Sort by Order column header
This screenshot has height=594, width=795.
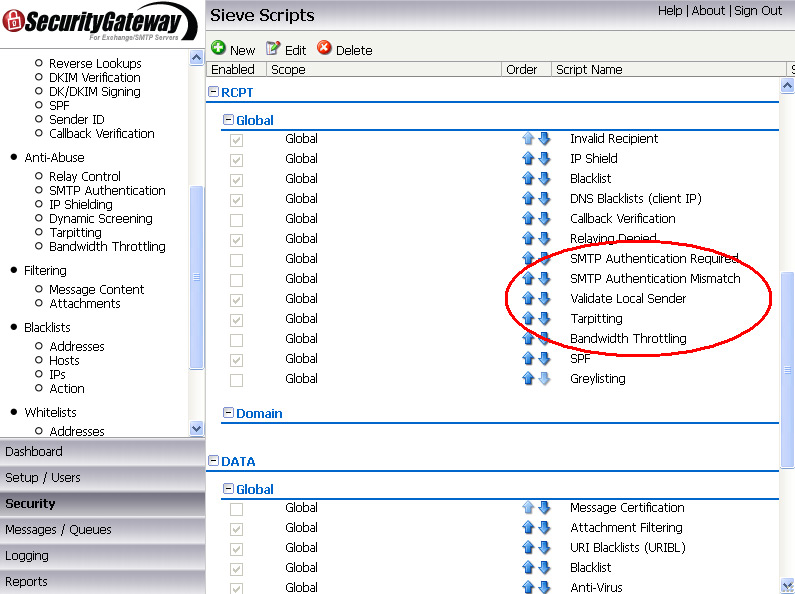pos(526,69)
